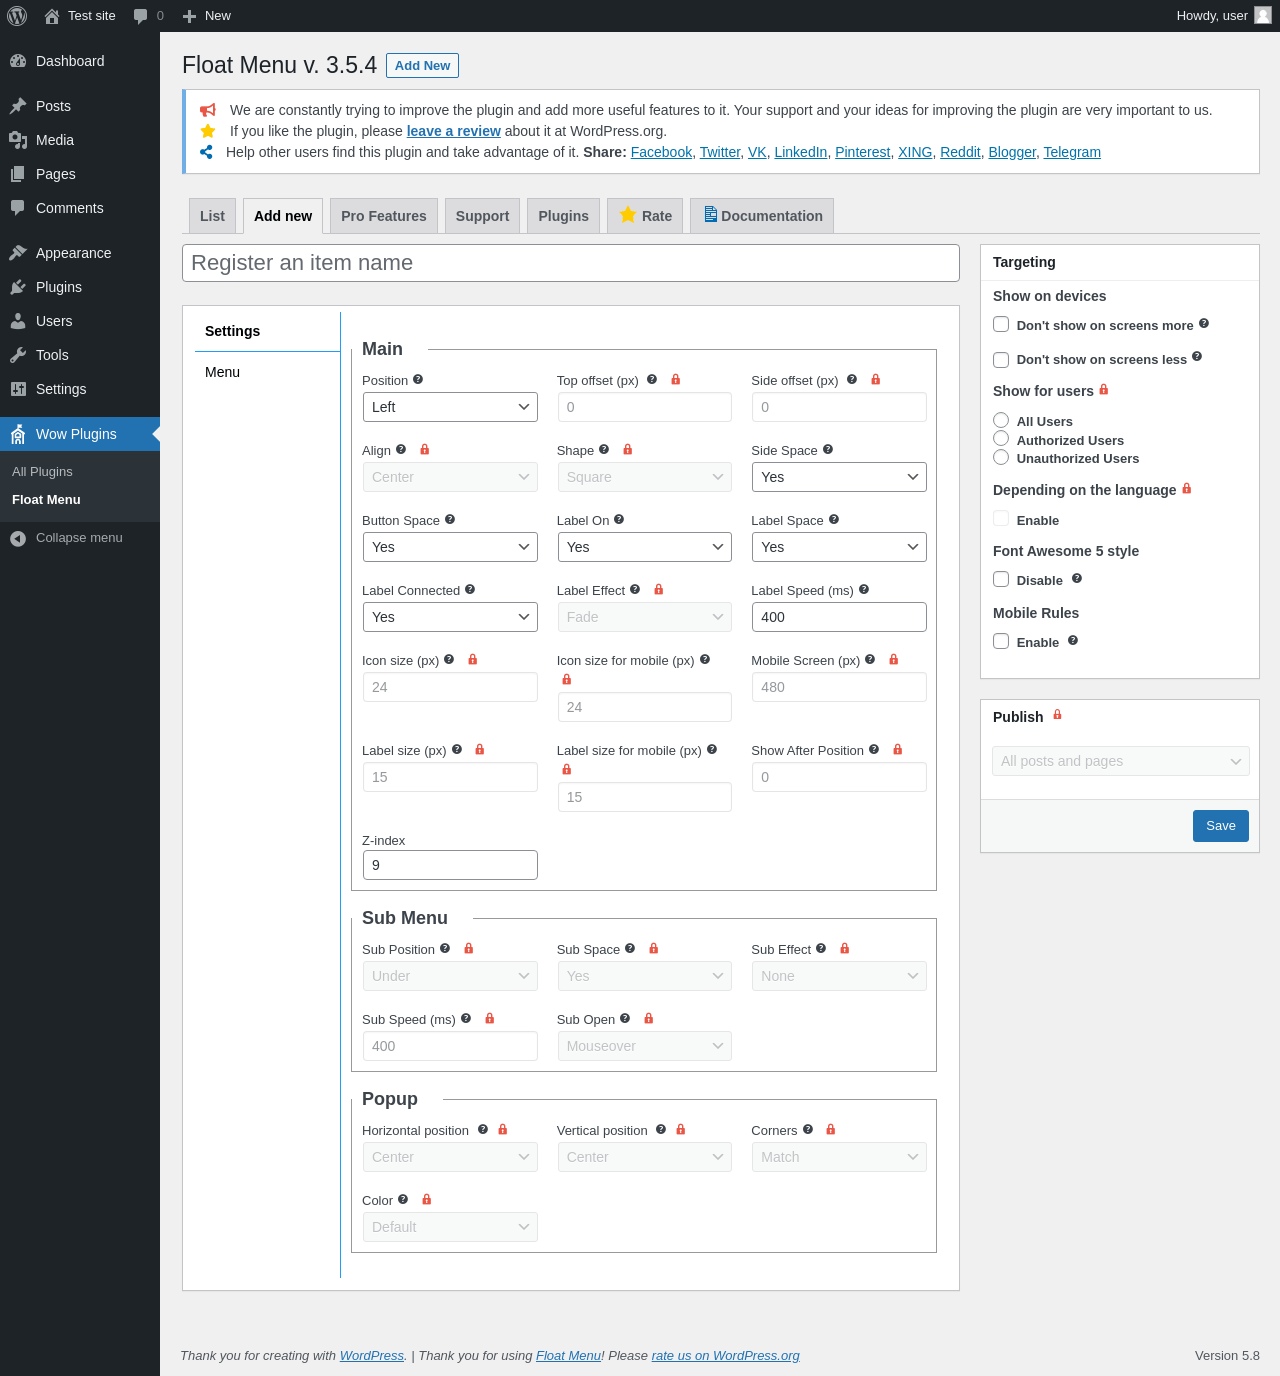The height and width of the screenshot is (1376, 1280).
Task: Open Appearance in the admin sidebar
Action: click(80, 253)
